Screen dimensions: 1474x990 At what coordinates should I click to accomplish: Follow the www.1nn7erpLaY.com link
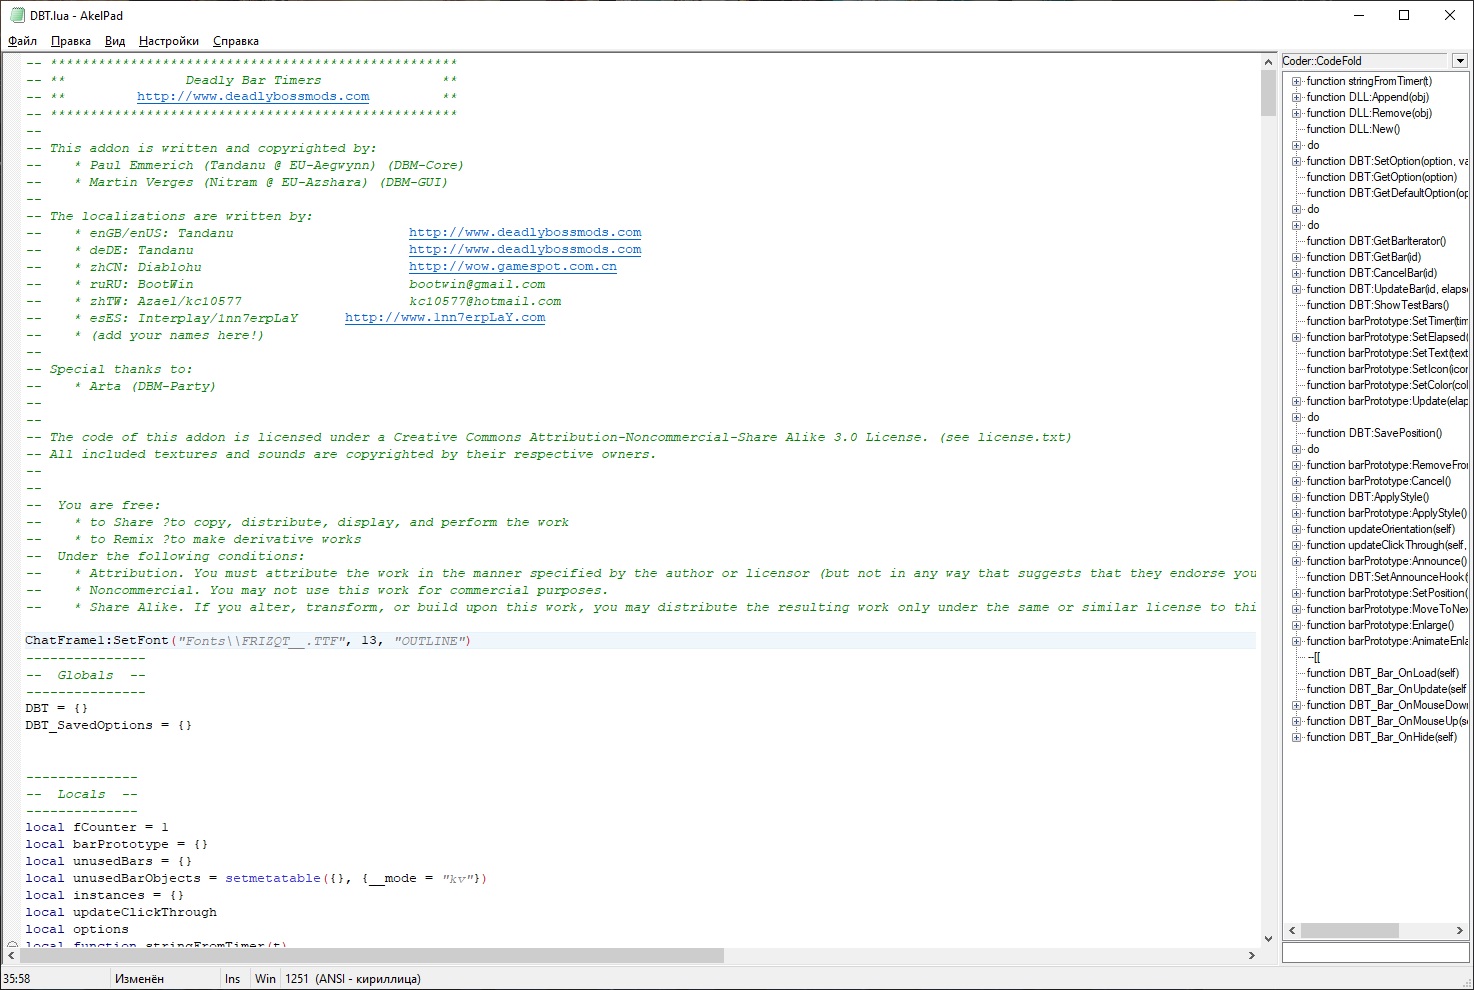[445, 318]
